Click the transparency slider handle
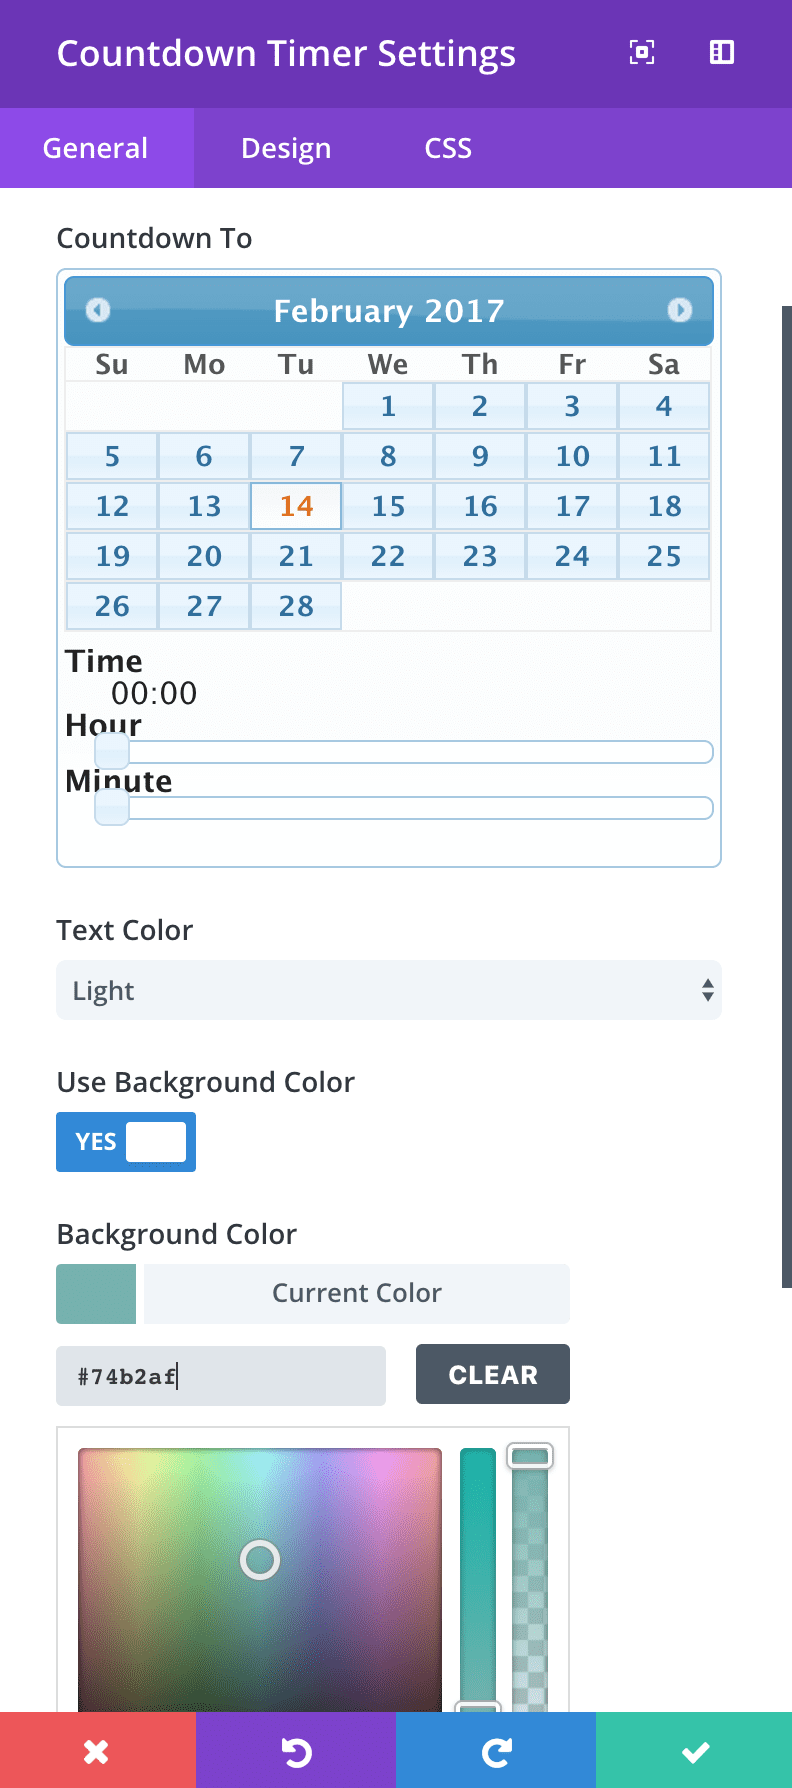The image size is (792, 1788). coord(531,1456)
